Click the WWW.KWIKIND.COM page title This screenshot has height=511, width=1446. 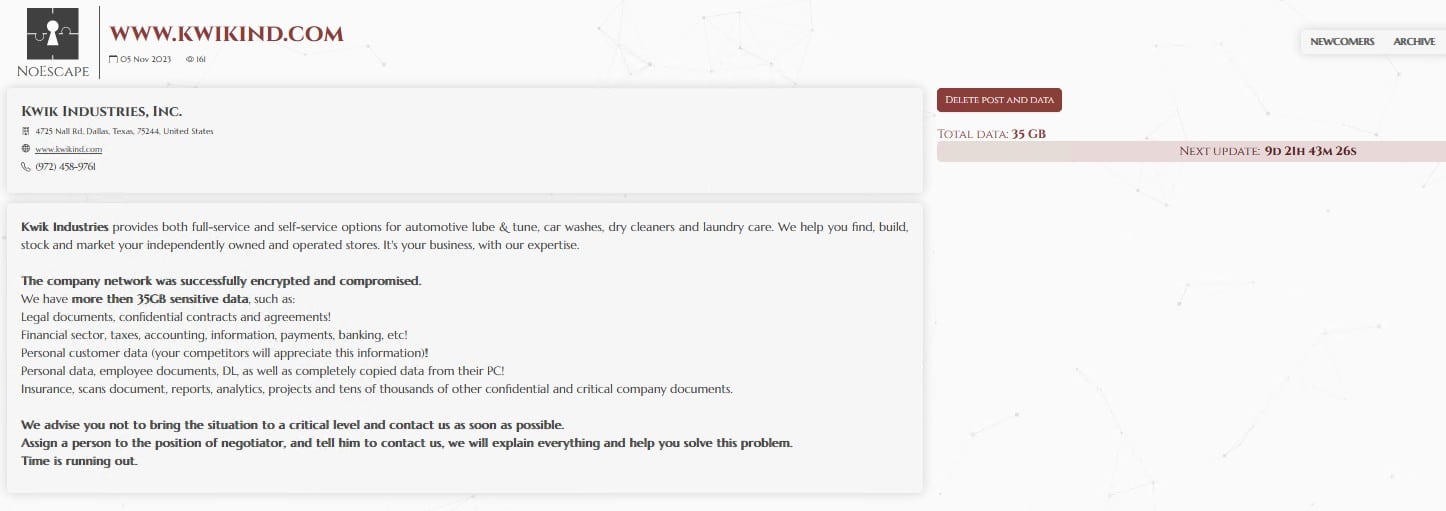226,33
